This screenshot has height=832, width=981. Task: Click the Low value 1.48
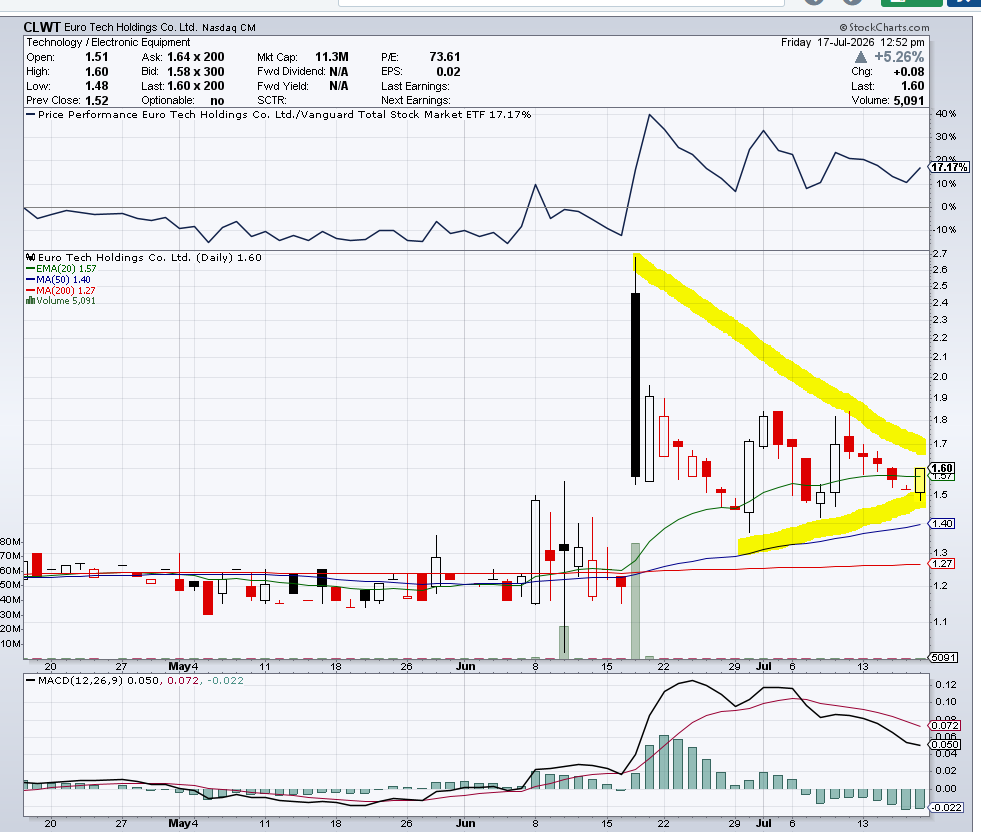click(x=96, y=86)
